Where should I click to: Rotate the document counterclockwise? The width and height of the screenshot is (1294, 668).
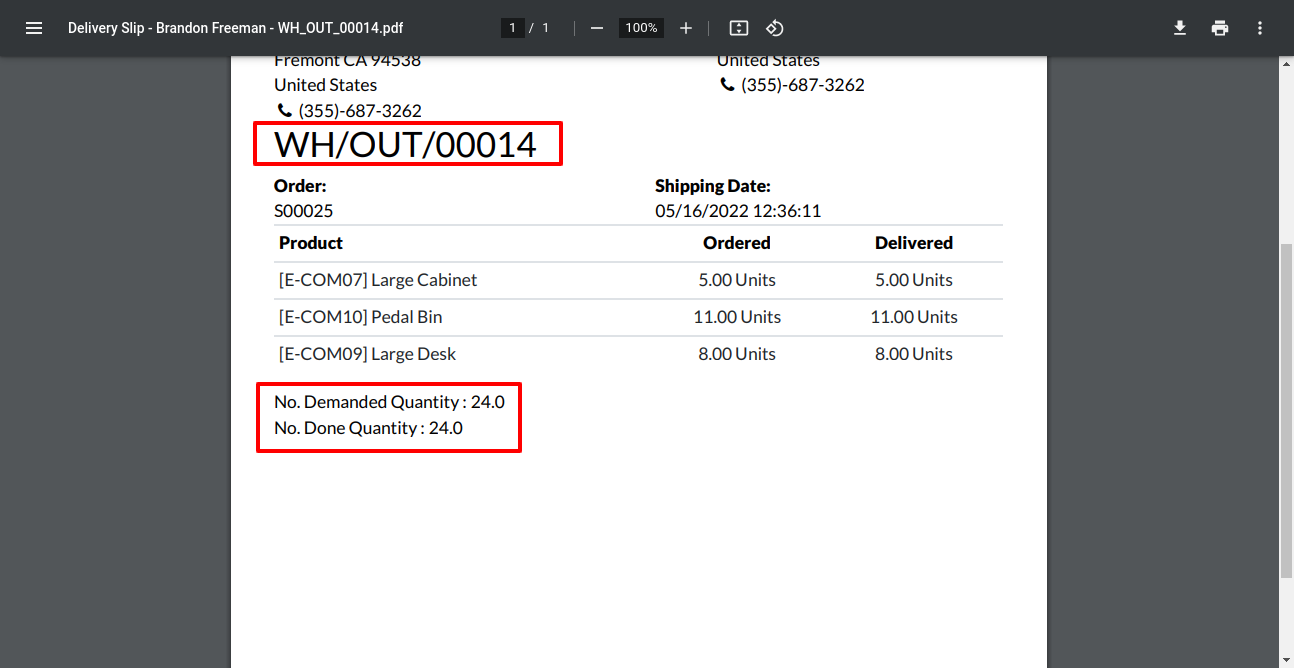click(x=775, y=28)
